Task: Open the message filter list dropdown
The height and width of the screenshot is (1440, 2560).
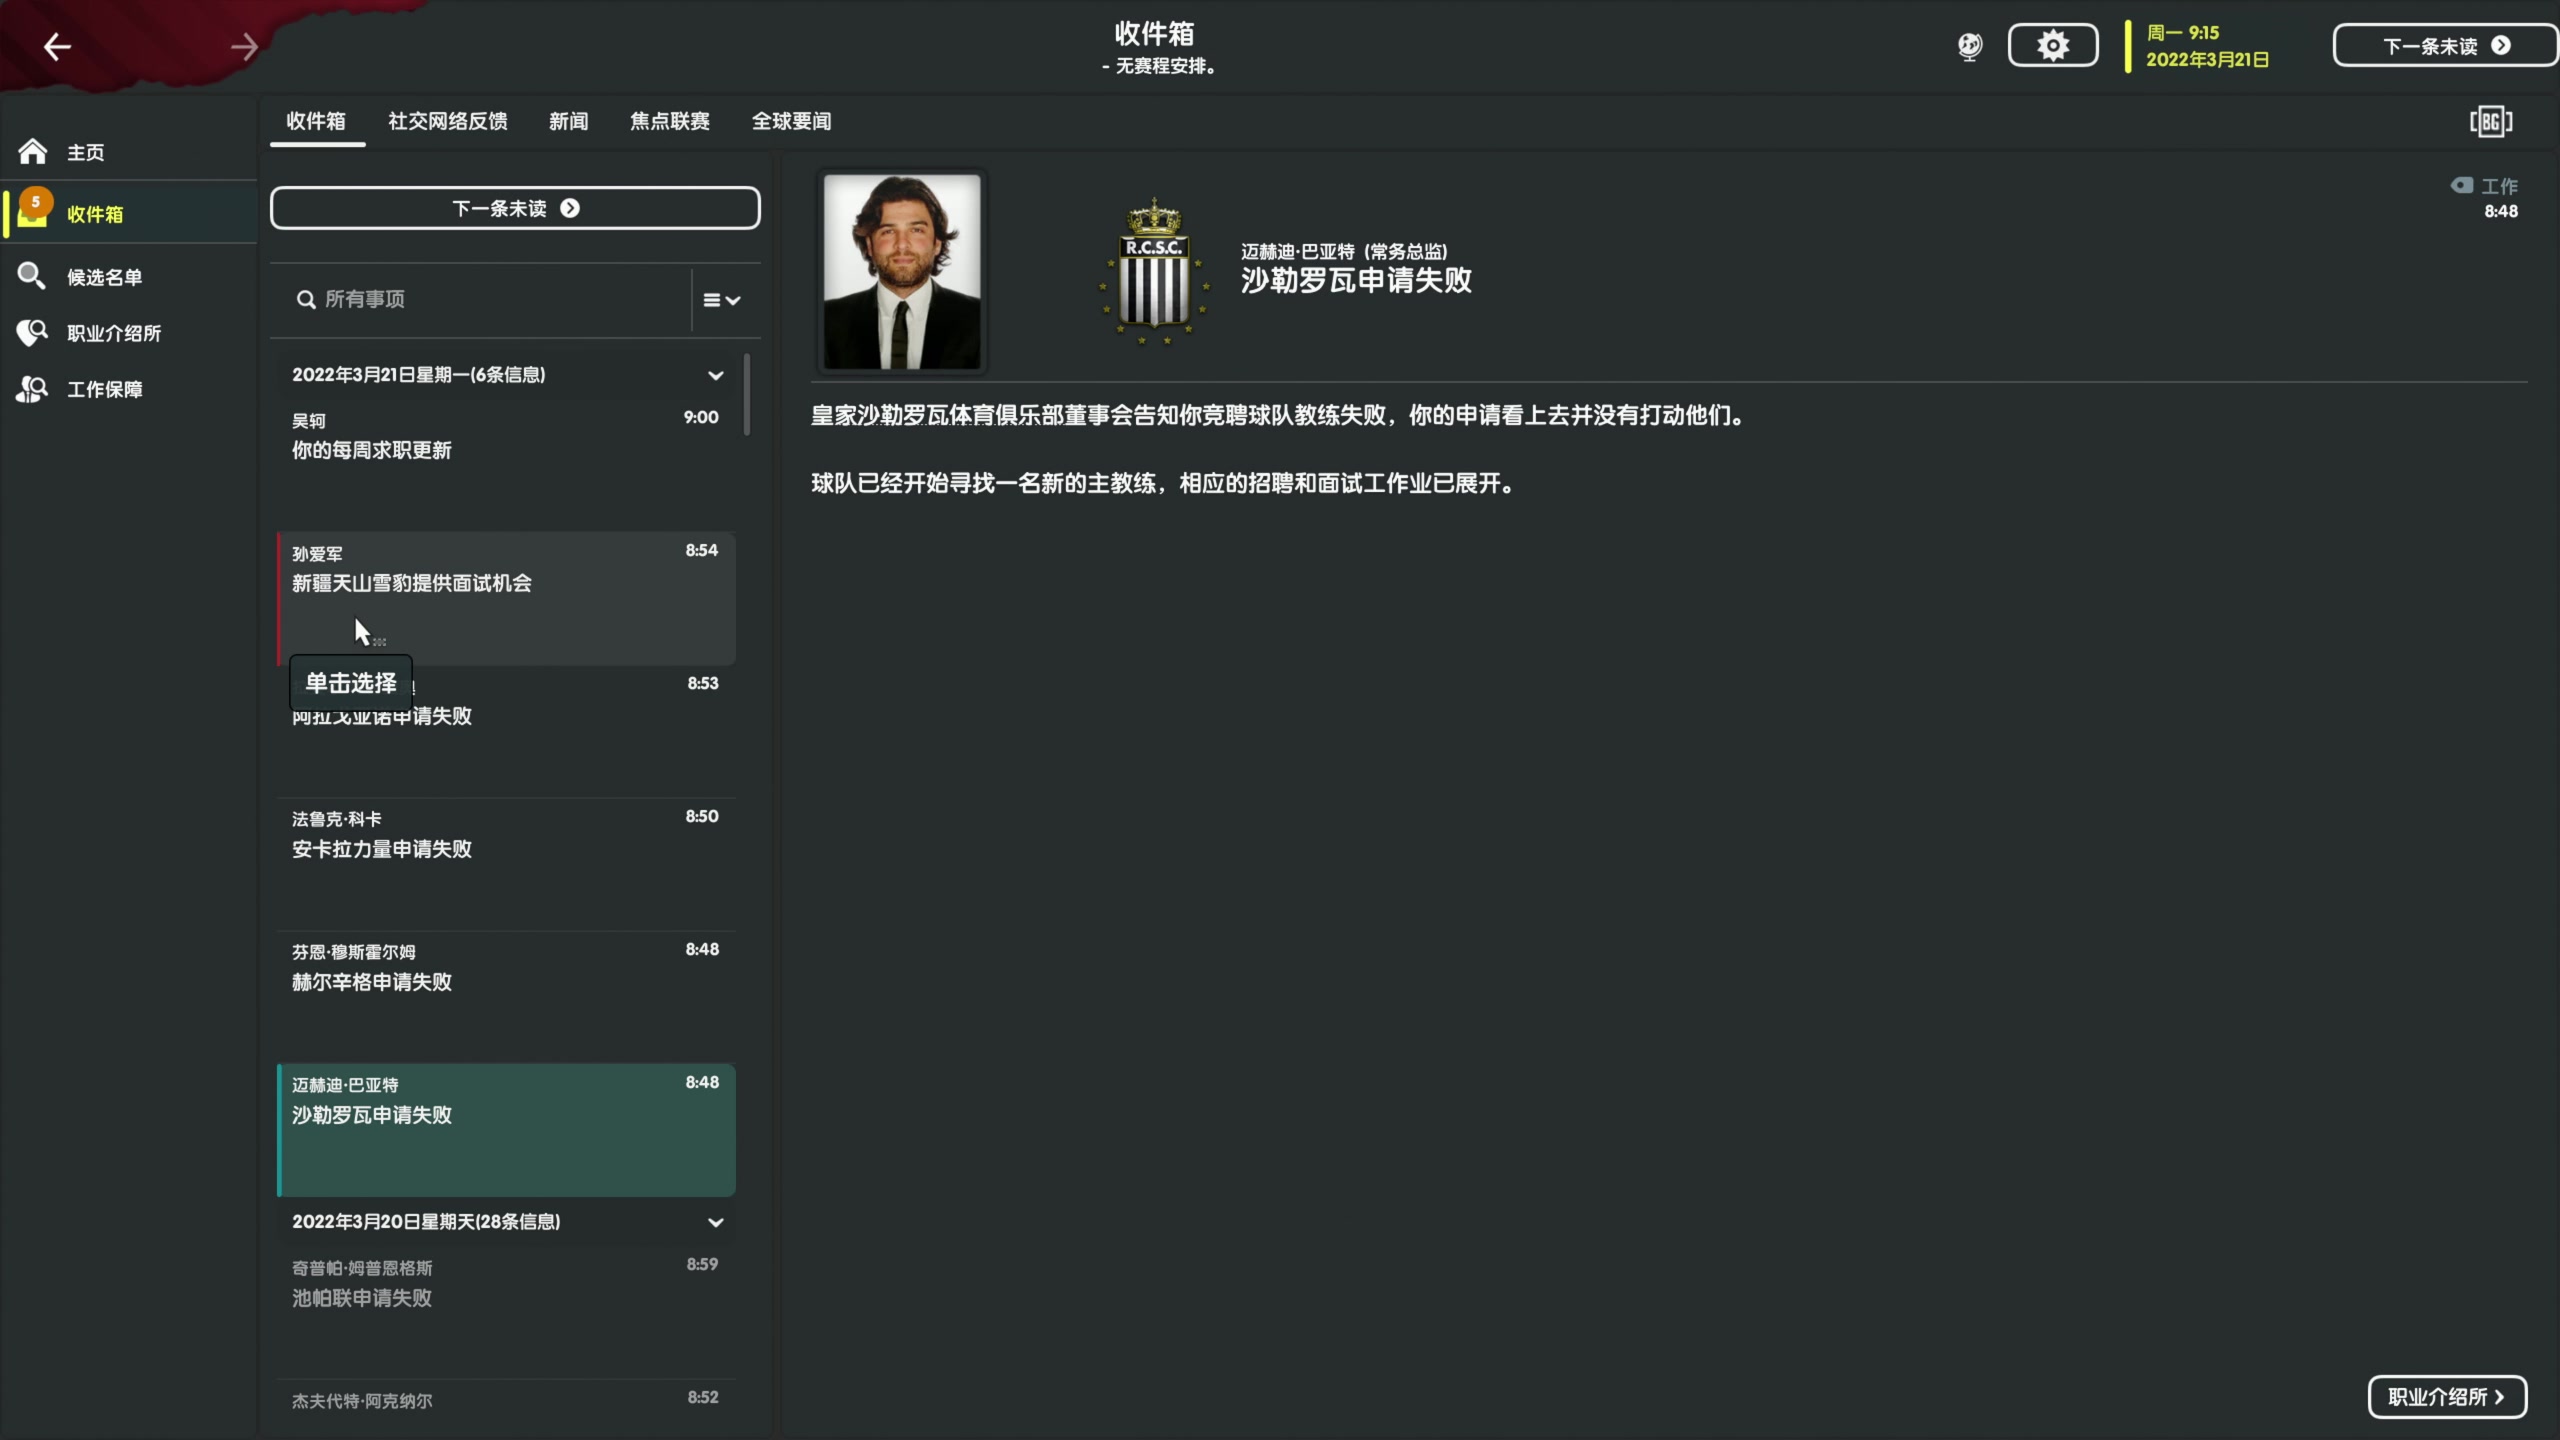Action: (721, 300)
